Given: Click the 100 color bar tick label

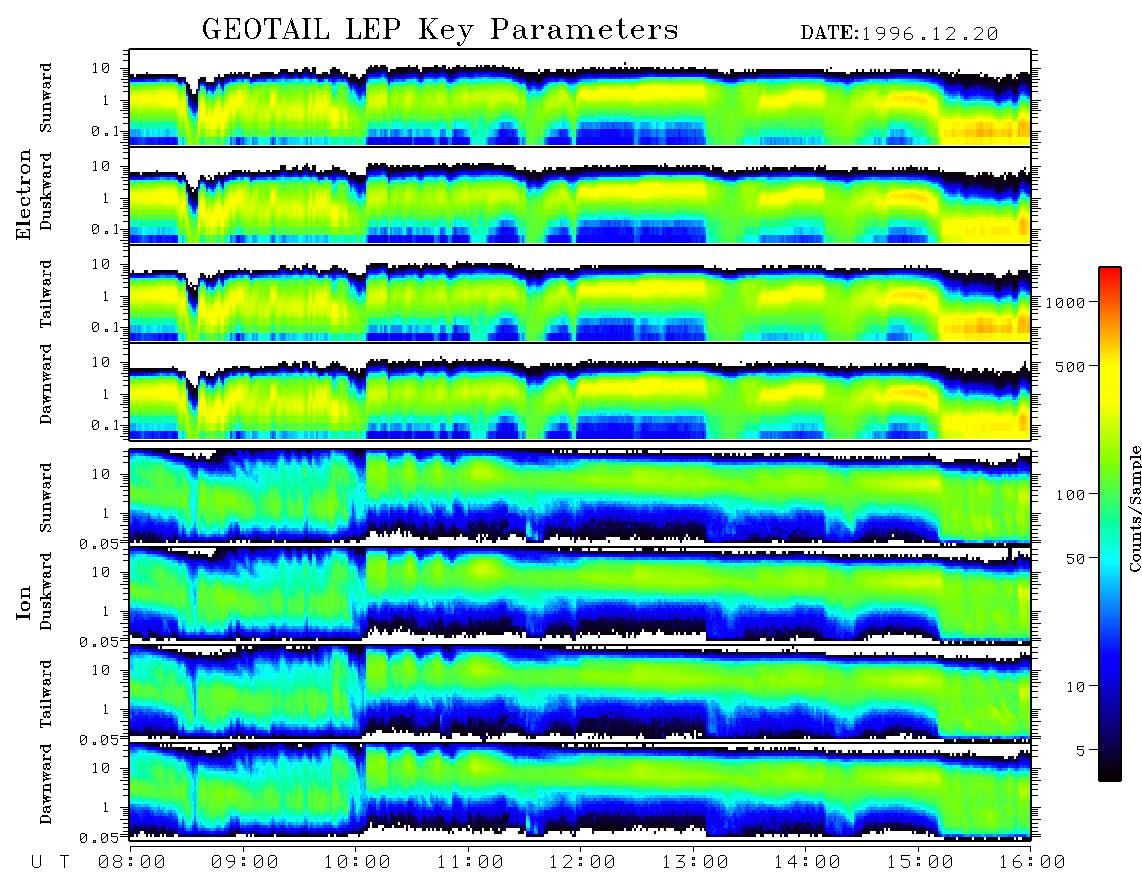Looking at the screenshot, I should coord(1070,495).
